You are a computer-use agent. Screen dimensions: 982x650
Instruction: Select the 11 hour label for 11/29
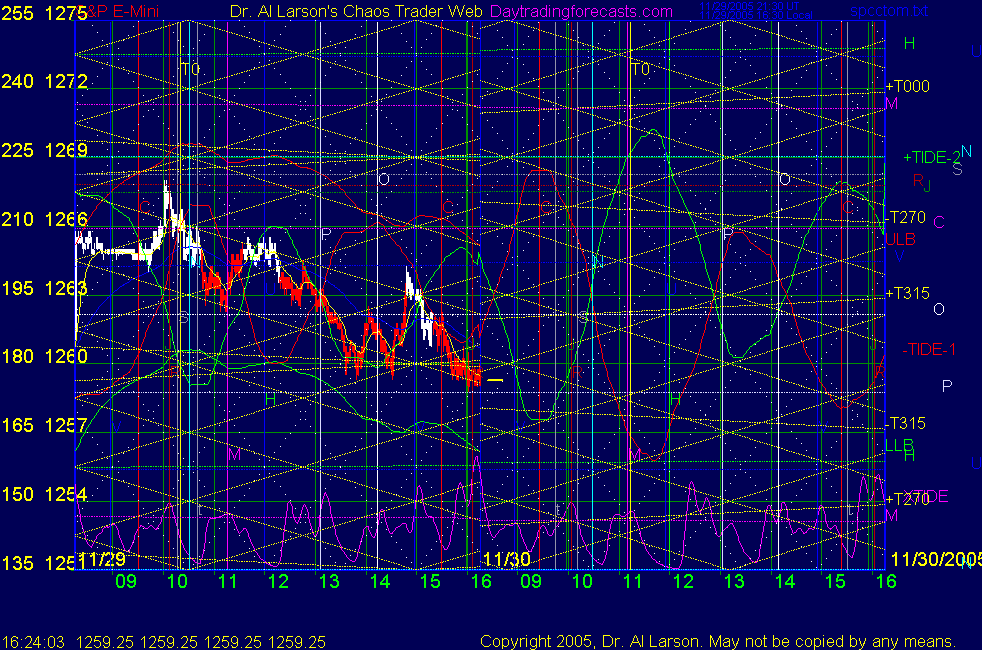[227, 582]
